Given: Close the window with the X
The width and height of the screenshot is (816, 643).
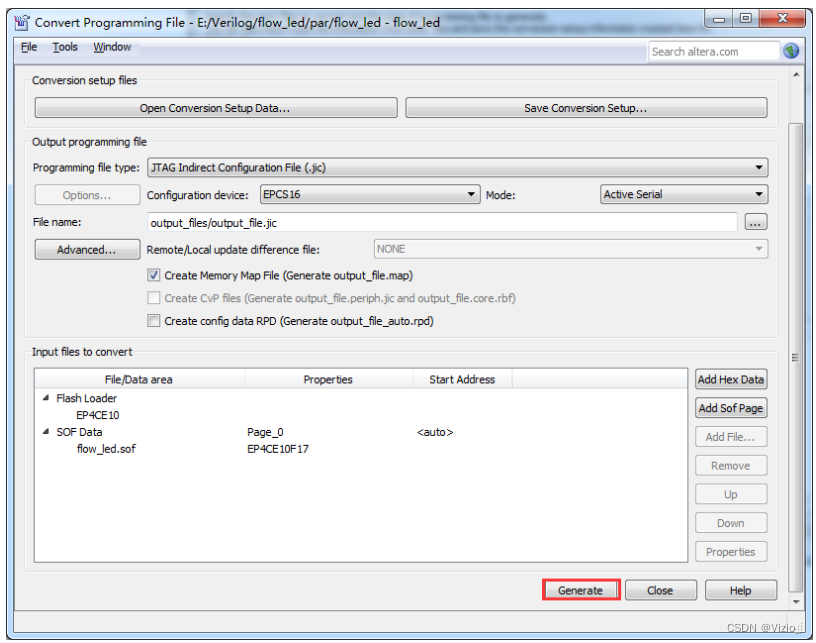Looking at the screenshot, I should tap(782, 19).
